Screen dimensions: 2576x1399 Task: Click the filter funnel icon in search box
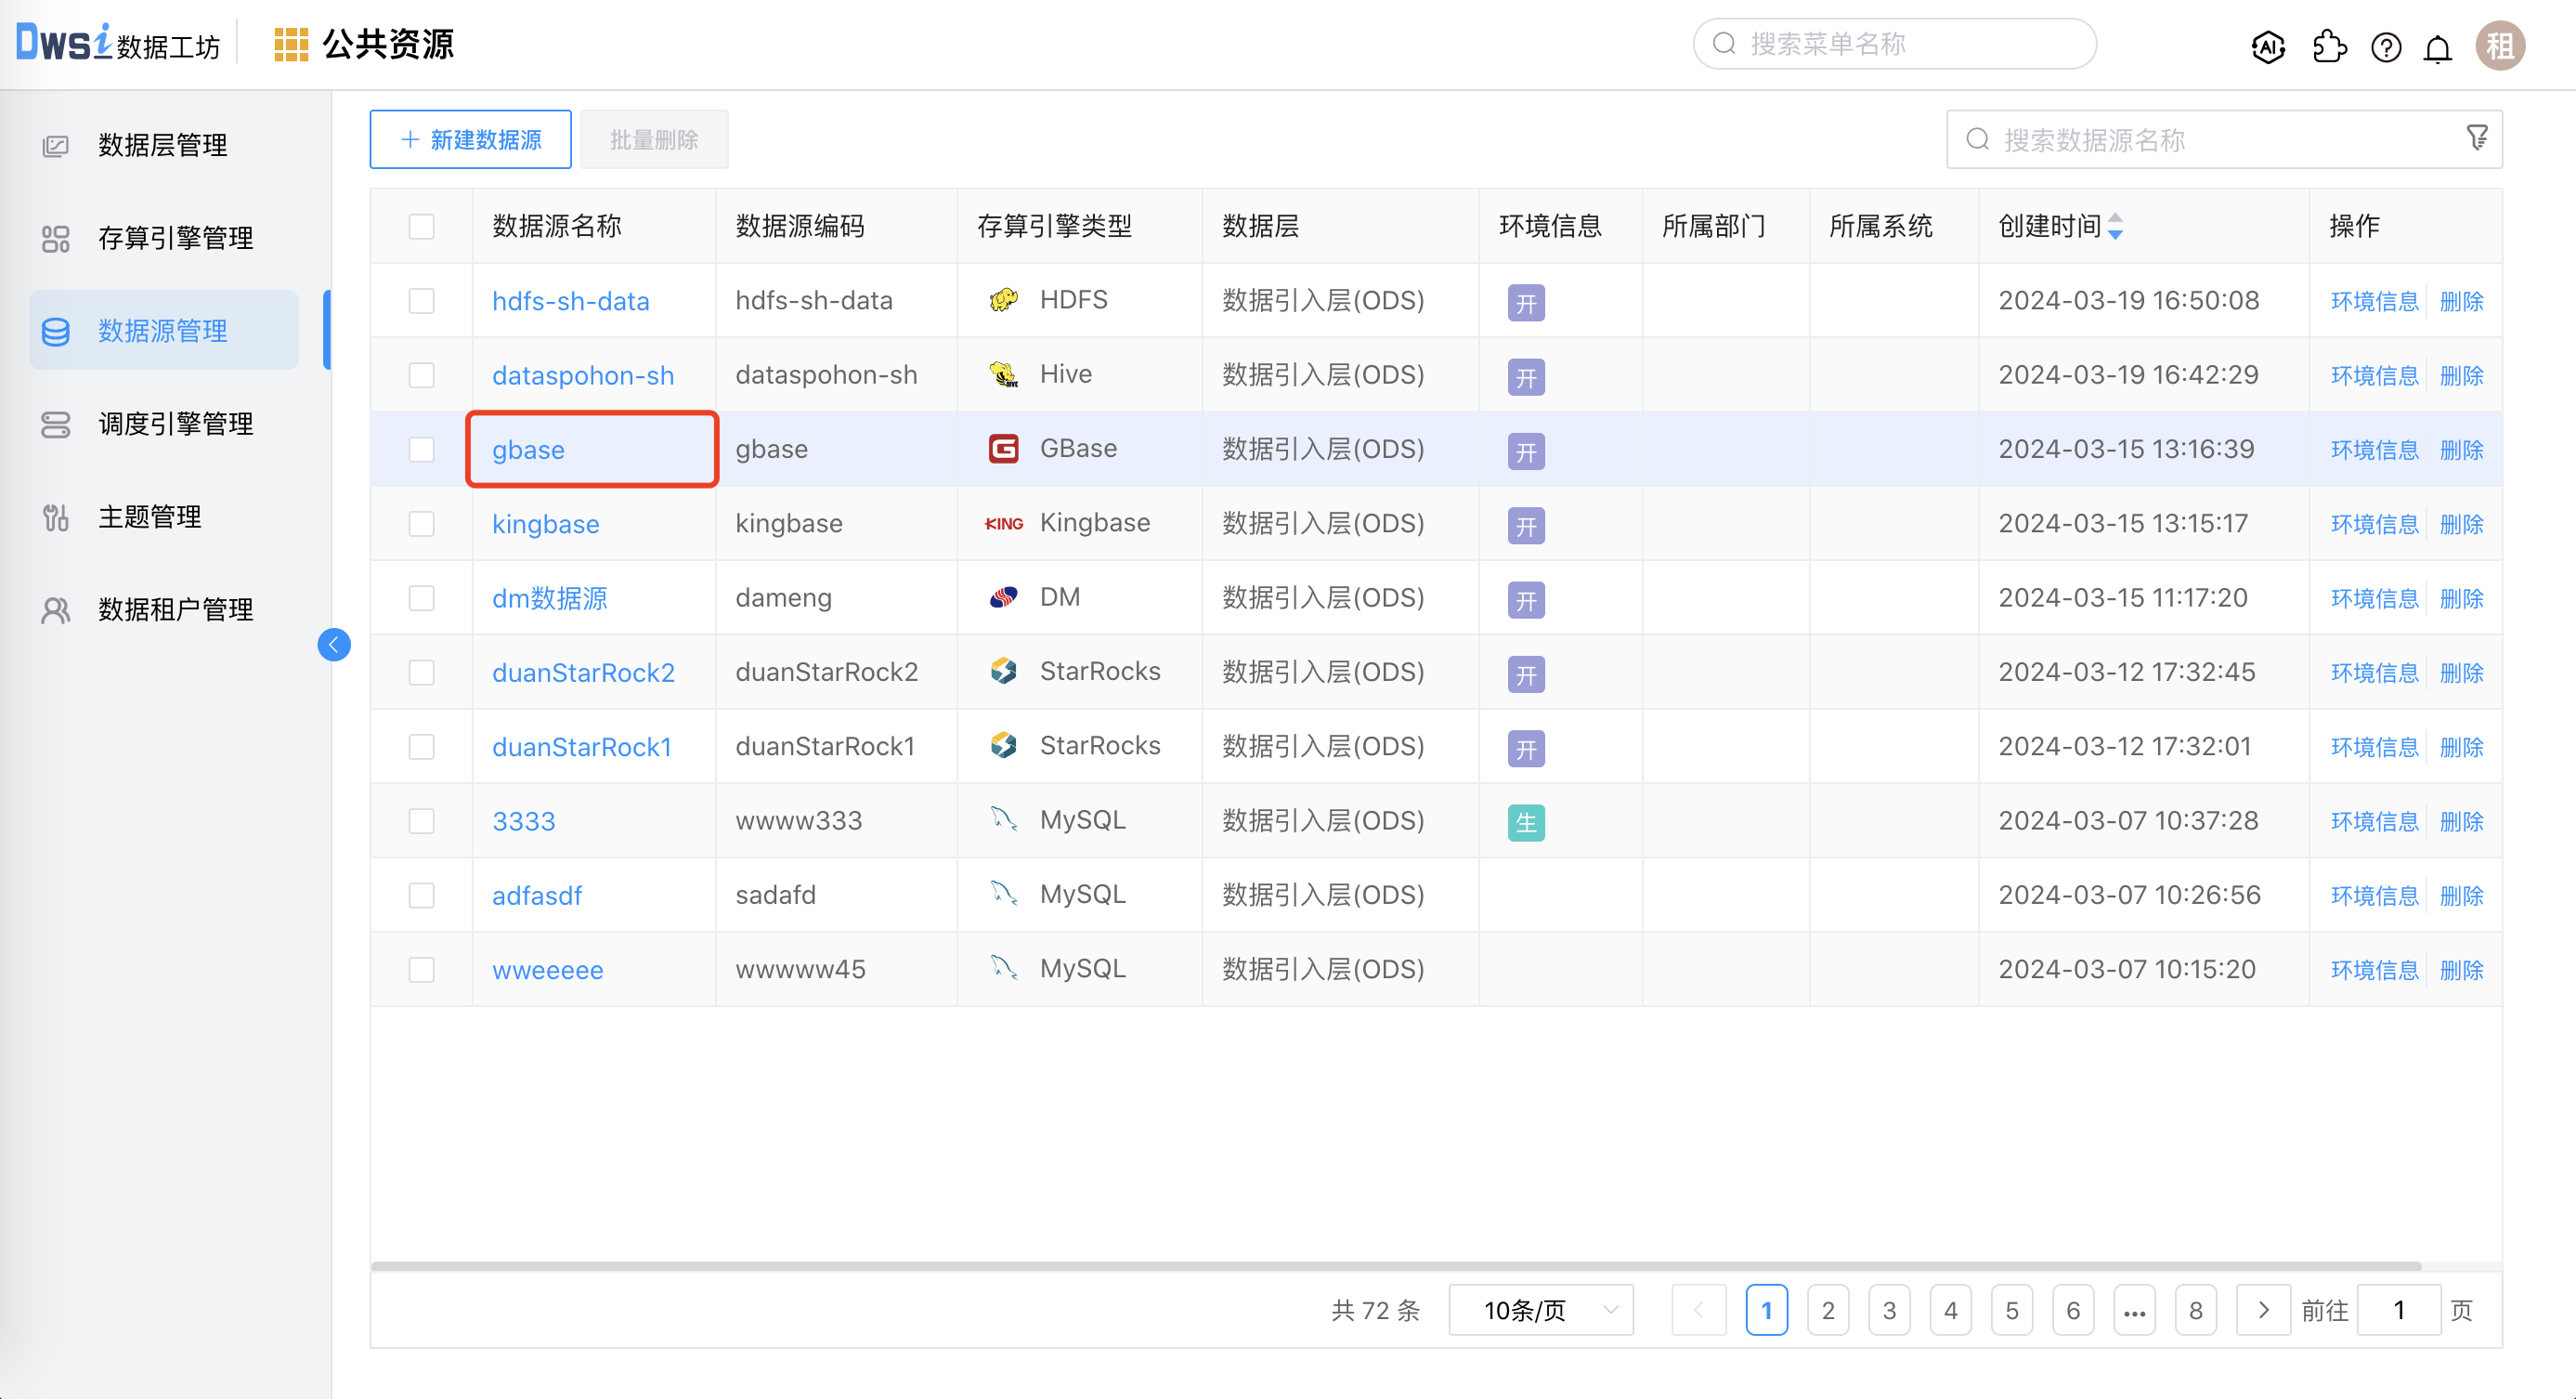[2477, 138]
